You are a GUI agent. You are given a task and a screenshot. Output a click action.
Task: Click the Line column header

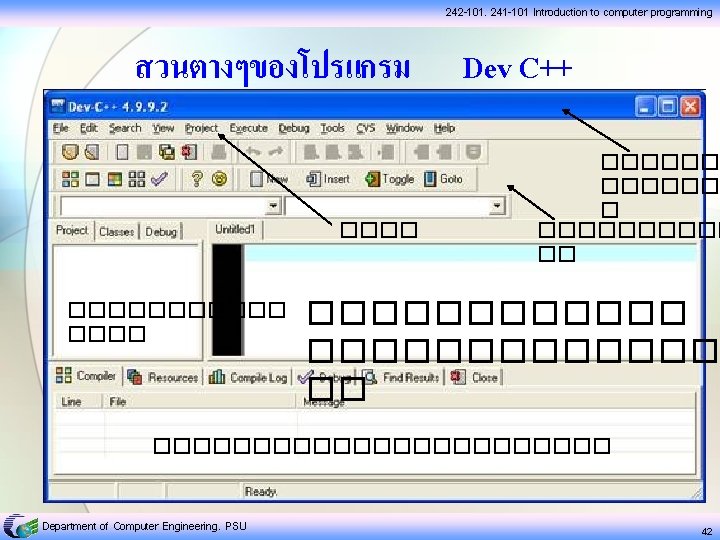[78, 402]
